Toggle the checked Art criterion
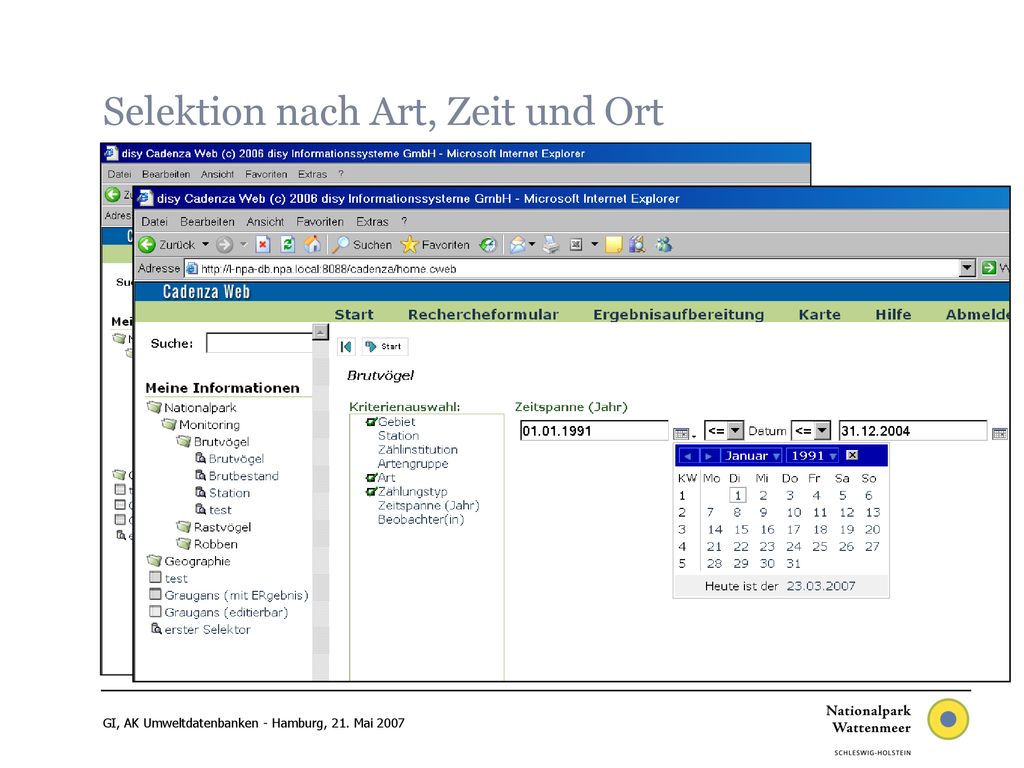 pyautogui.click(x=371, y=478)
